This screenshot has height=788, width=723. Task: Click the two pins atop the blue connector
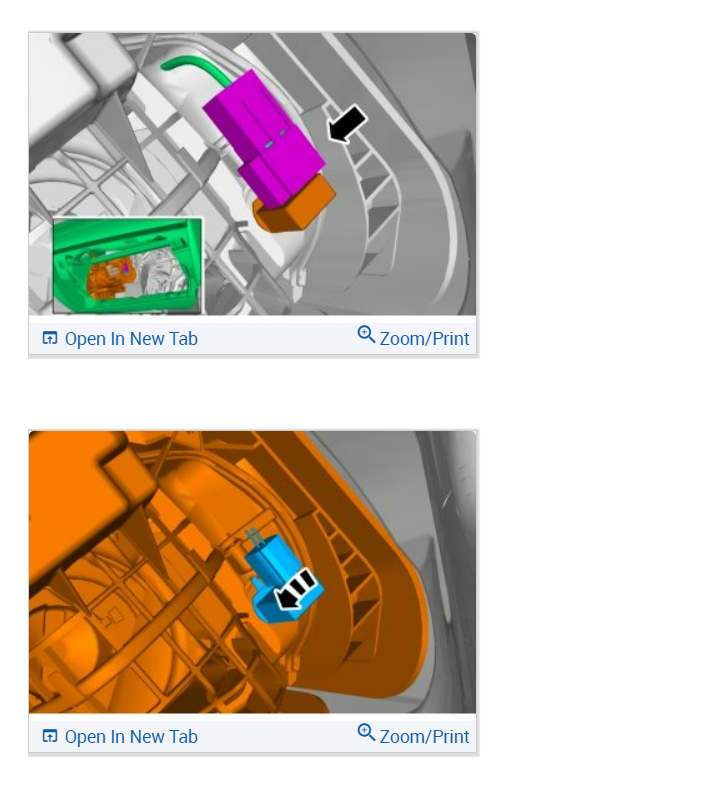pyautogui.click(x=254, y=538)
